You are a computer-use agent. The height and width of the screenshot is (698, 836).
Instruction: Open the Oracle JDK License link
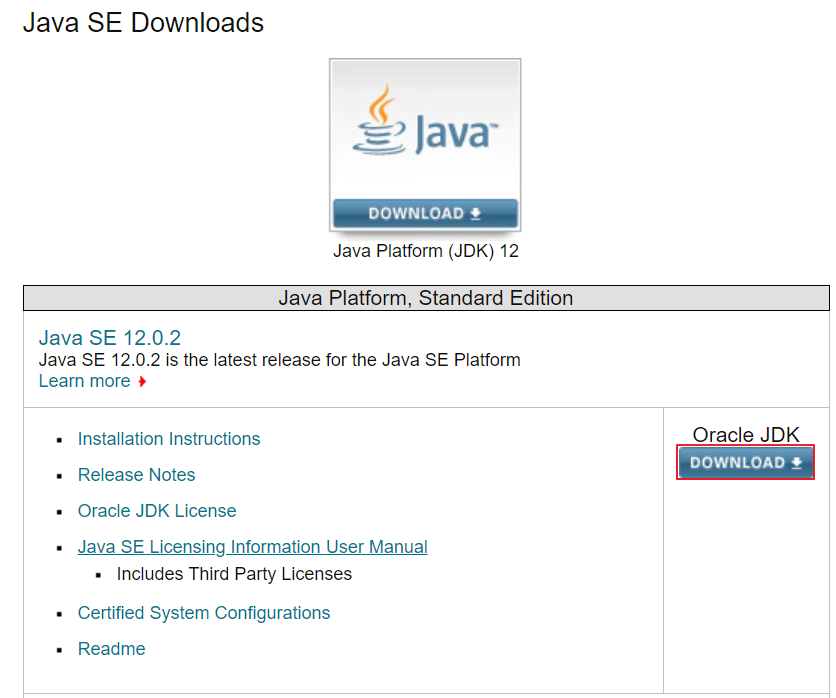point(157,511)
